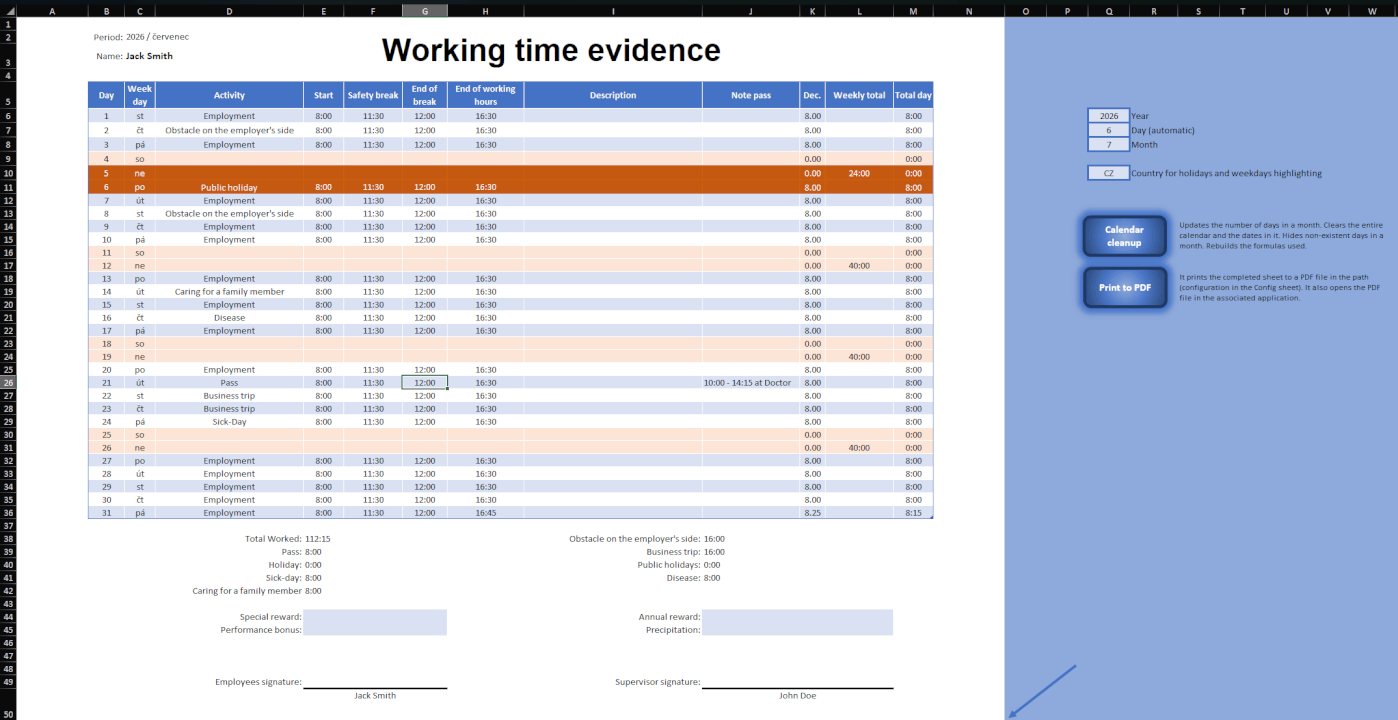
Task: Click the Weekly total table header
Action: tap(859, 95)
